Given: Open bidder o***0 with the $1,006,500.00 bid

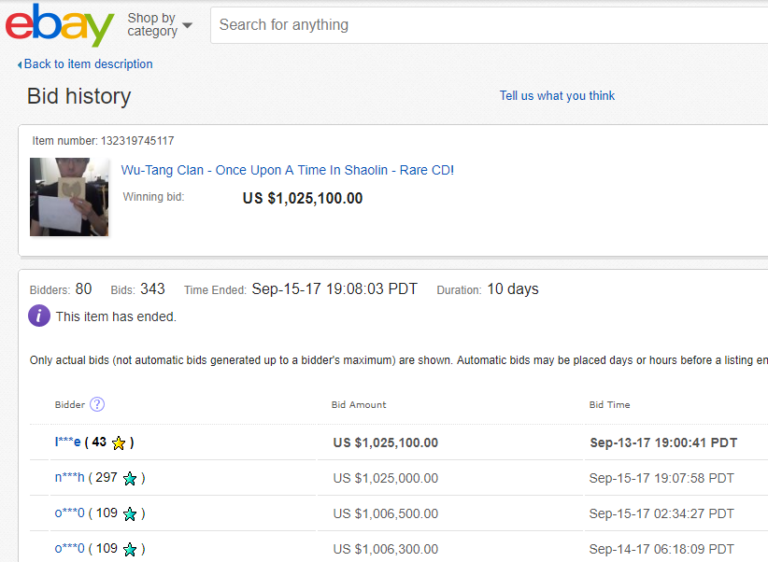Looking at the screenshot, I should (x=70, y=513).
